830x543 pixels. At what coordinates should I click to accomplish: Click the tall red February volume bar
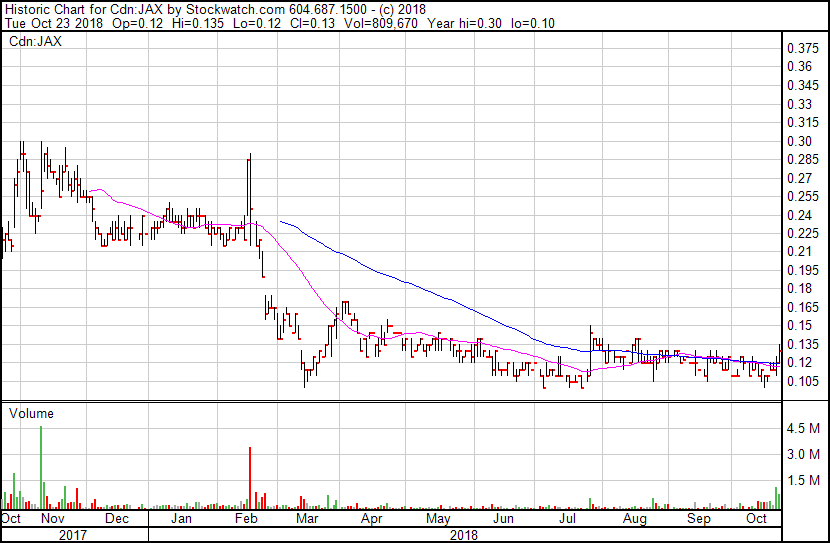click(250, 478)
